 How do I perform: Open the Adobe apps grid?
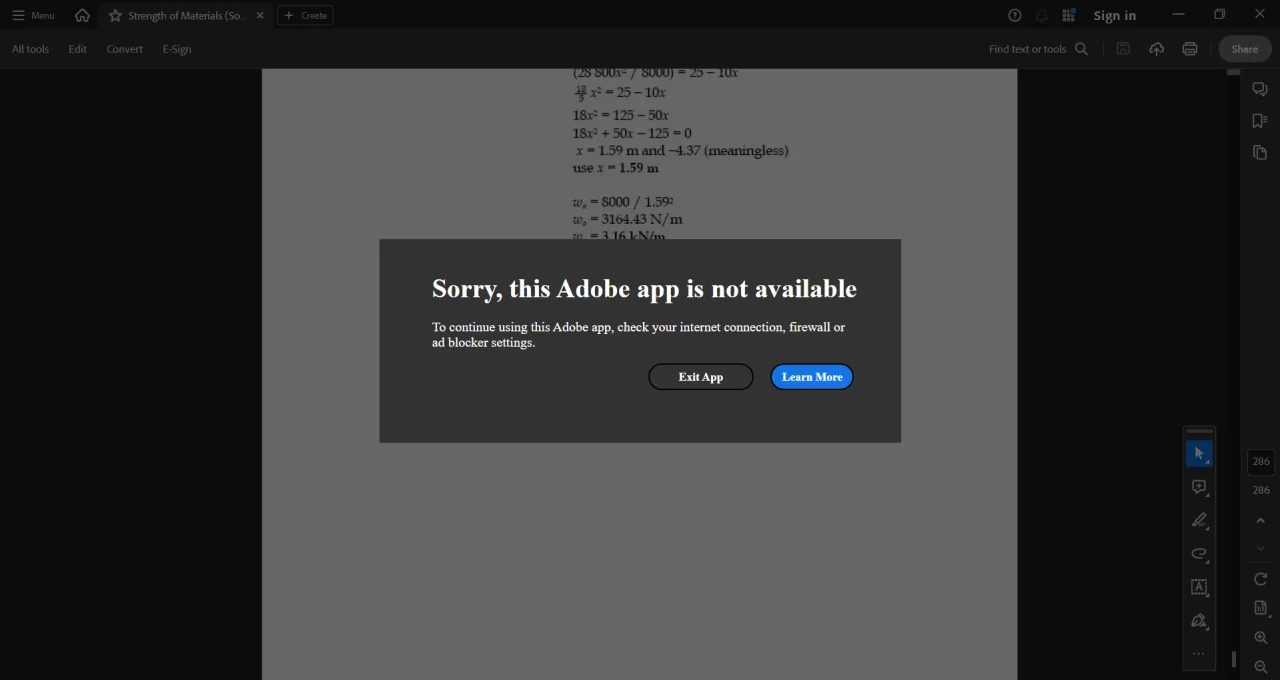point(1069,15)
